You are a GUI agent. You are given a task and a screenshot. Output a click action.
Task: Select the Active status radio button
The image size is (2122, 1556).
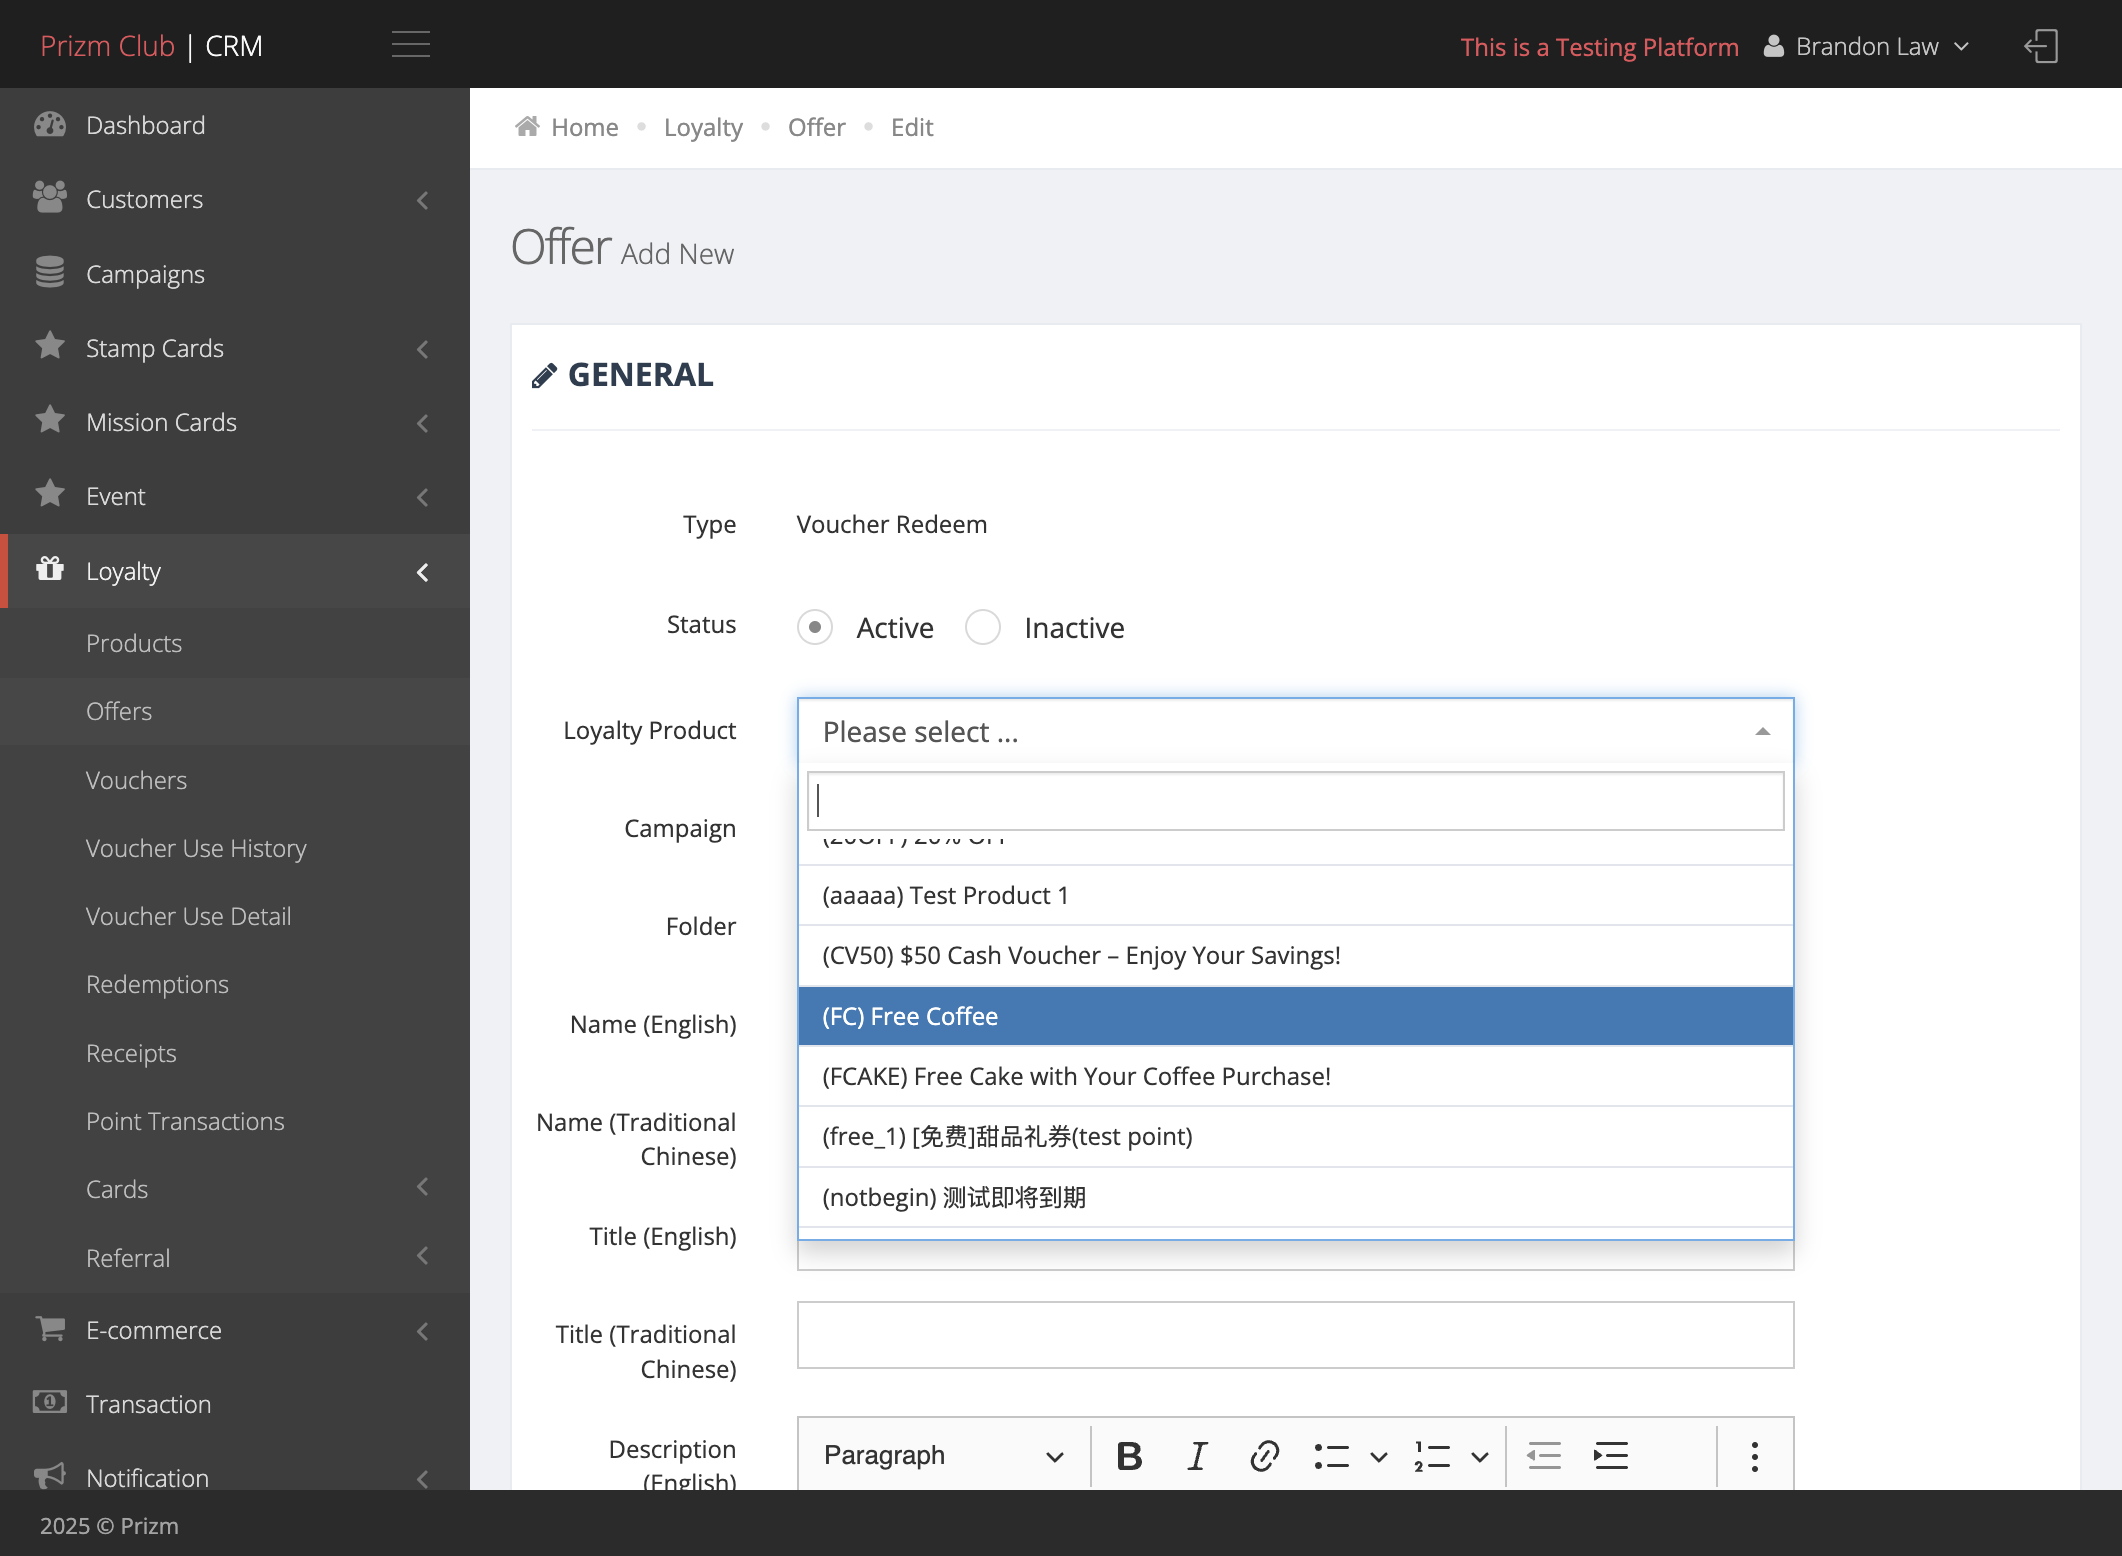[x=815, y=627]
